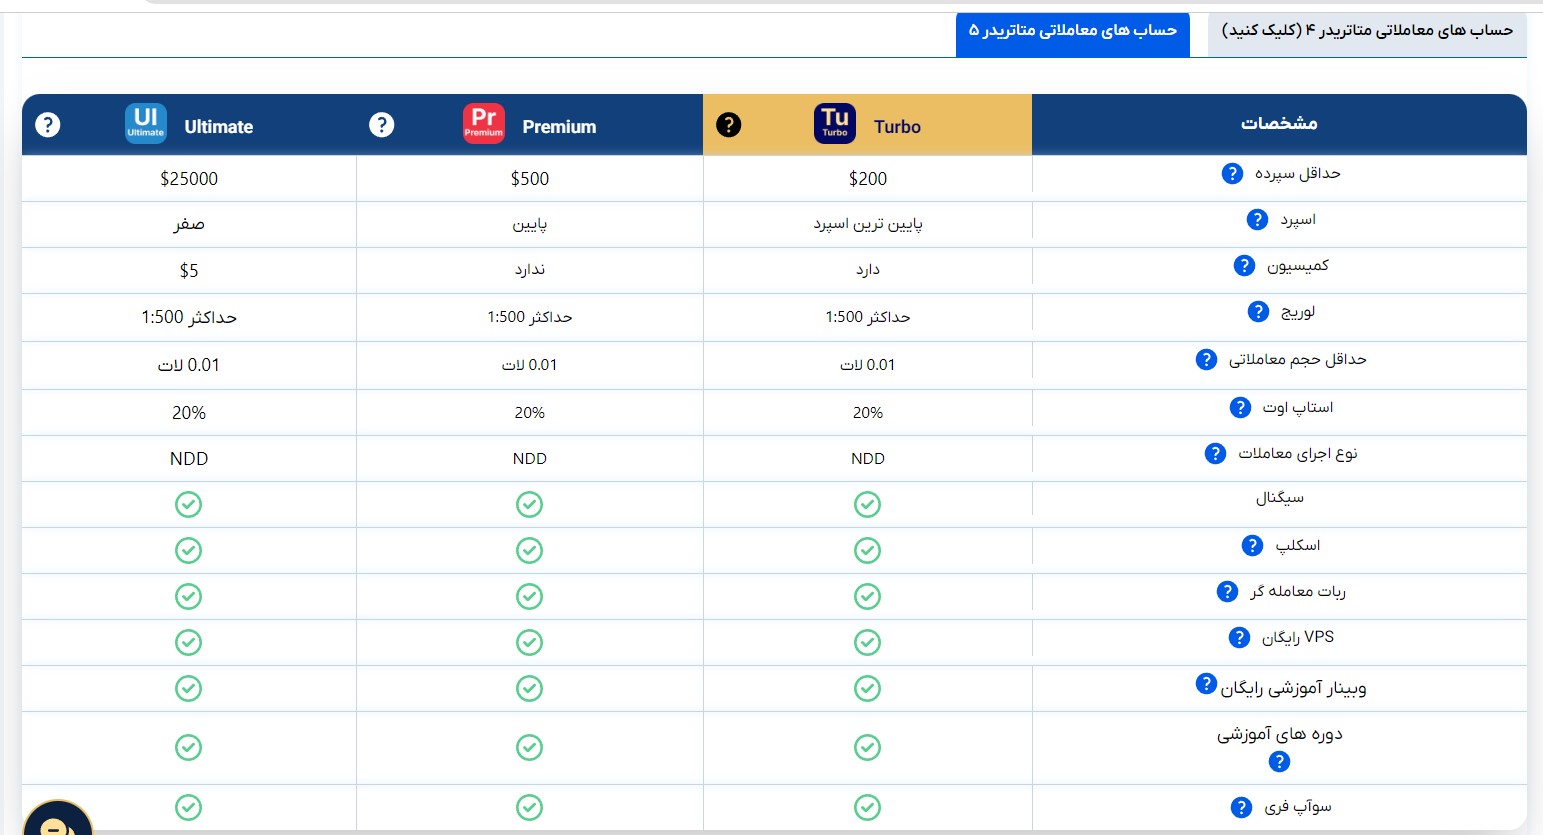Click the $5 commission cell
Screen dimensions: 1543x835
(x=189, y=271)
